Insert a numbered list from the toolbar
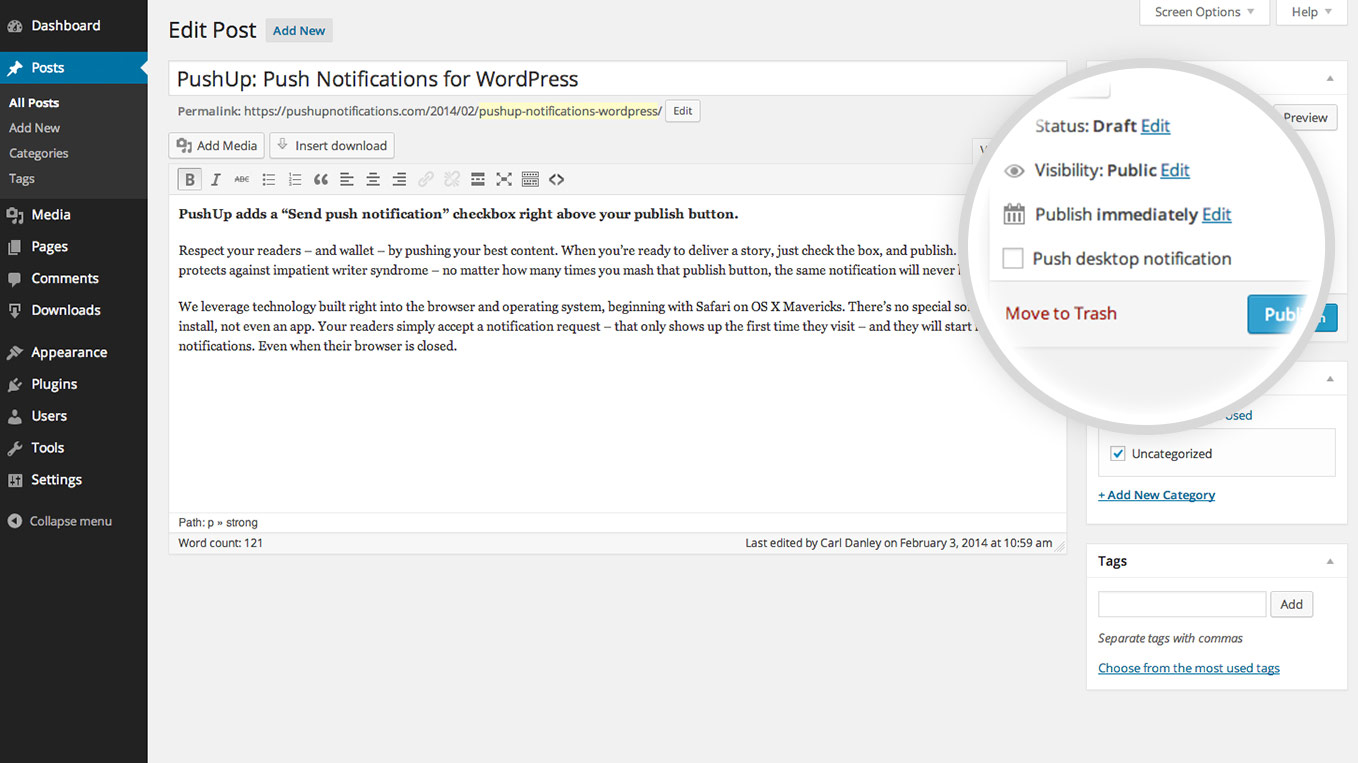1358x763 pixels. [x=294, y=180]
